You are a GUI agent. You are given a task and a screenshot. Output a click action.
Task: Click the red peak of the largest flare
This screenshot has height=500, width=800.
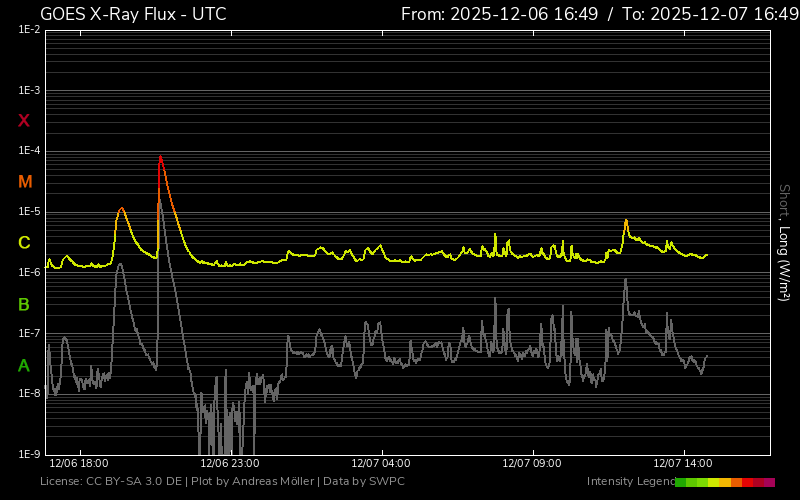(160, 157)
